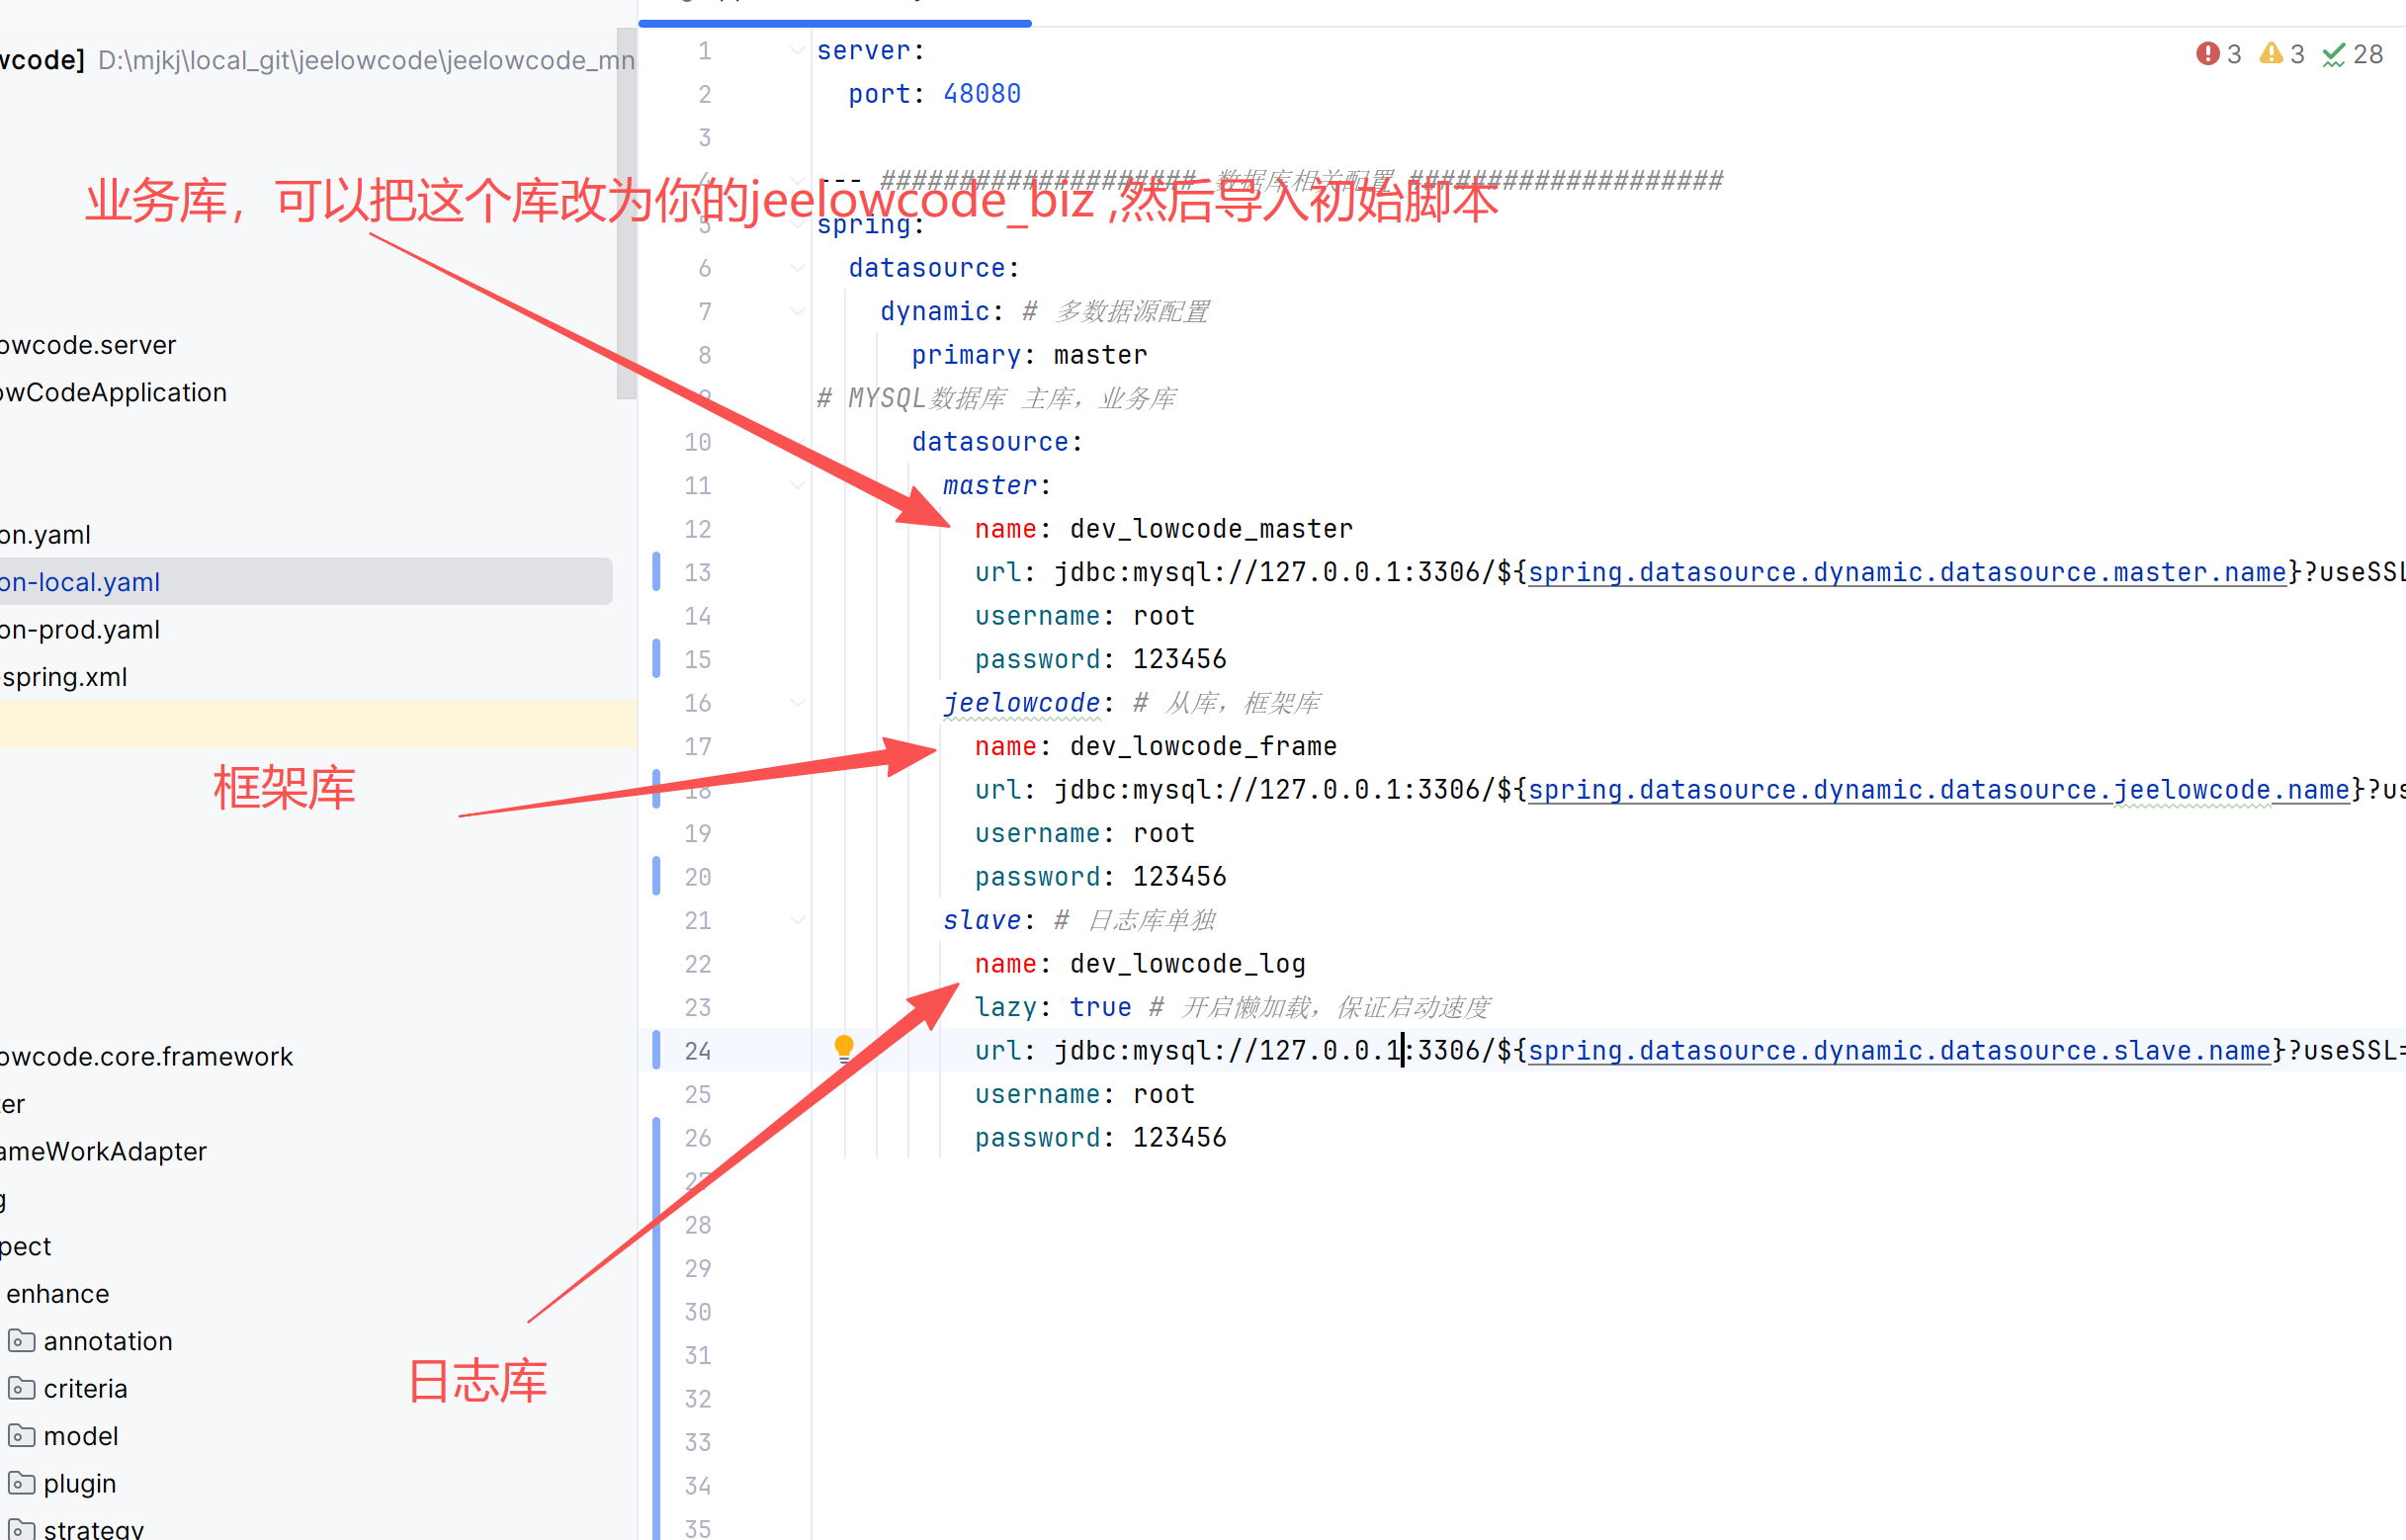Open the on-prod.yaml file in tree
Viewport: 2406px width, 1540px height.
pyautogui.click(x=80, y=629)
